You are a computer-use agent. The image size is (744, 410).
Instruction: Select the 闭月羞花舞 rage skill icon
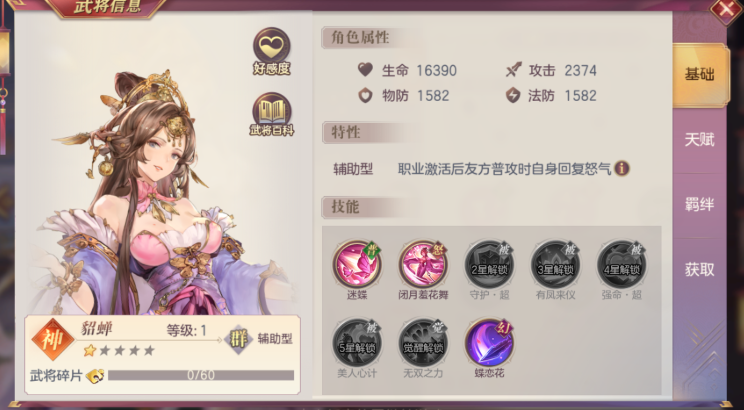423,264
